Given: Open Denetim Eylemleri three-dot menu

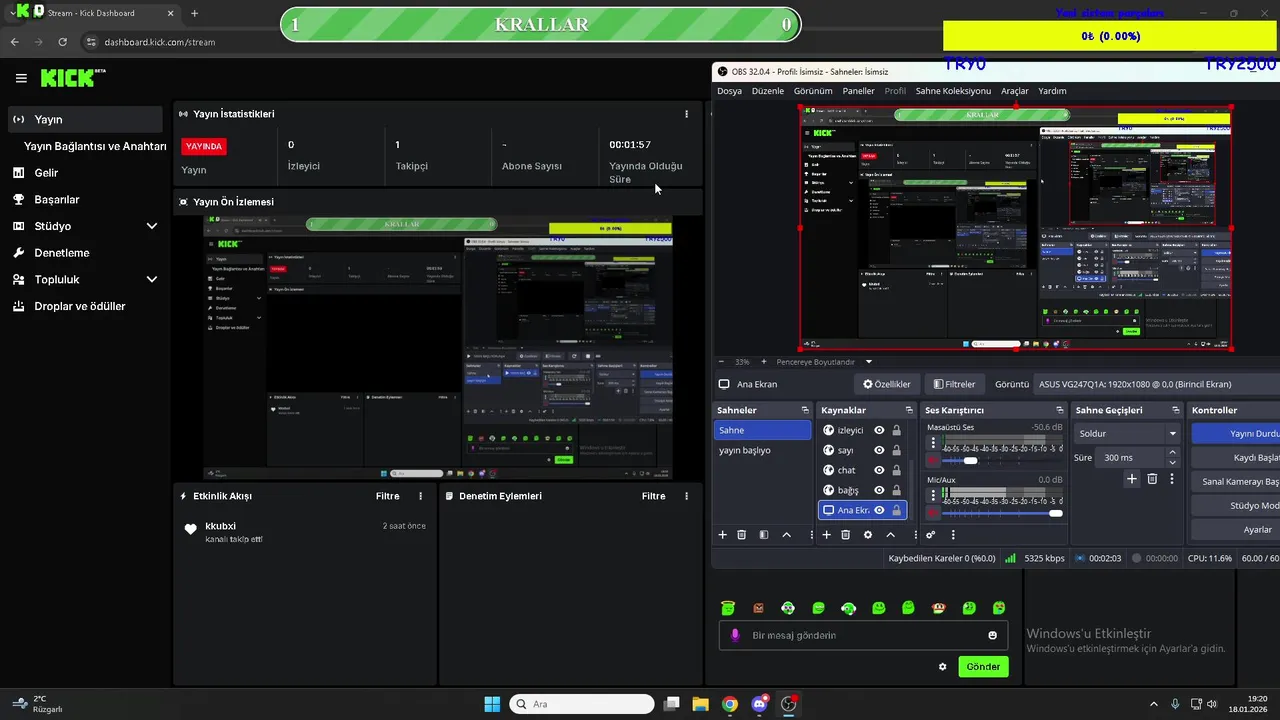Looking at the screenshot, I should (686, 496).
